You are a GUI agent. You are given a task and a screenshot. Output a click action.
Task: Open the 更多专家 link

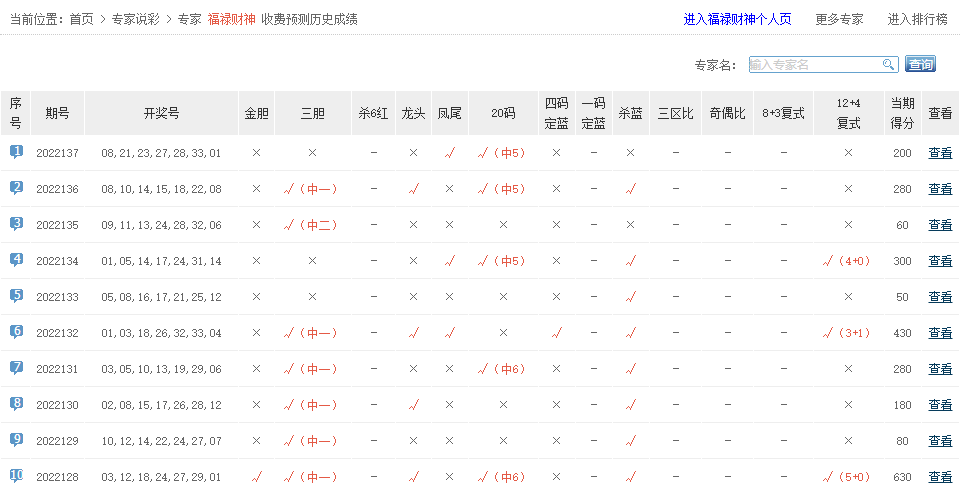(839, 19)
